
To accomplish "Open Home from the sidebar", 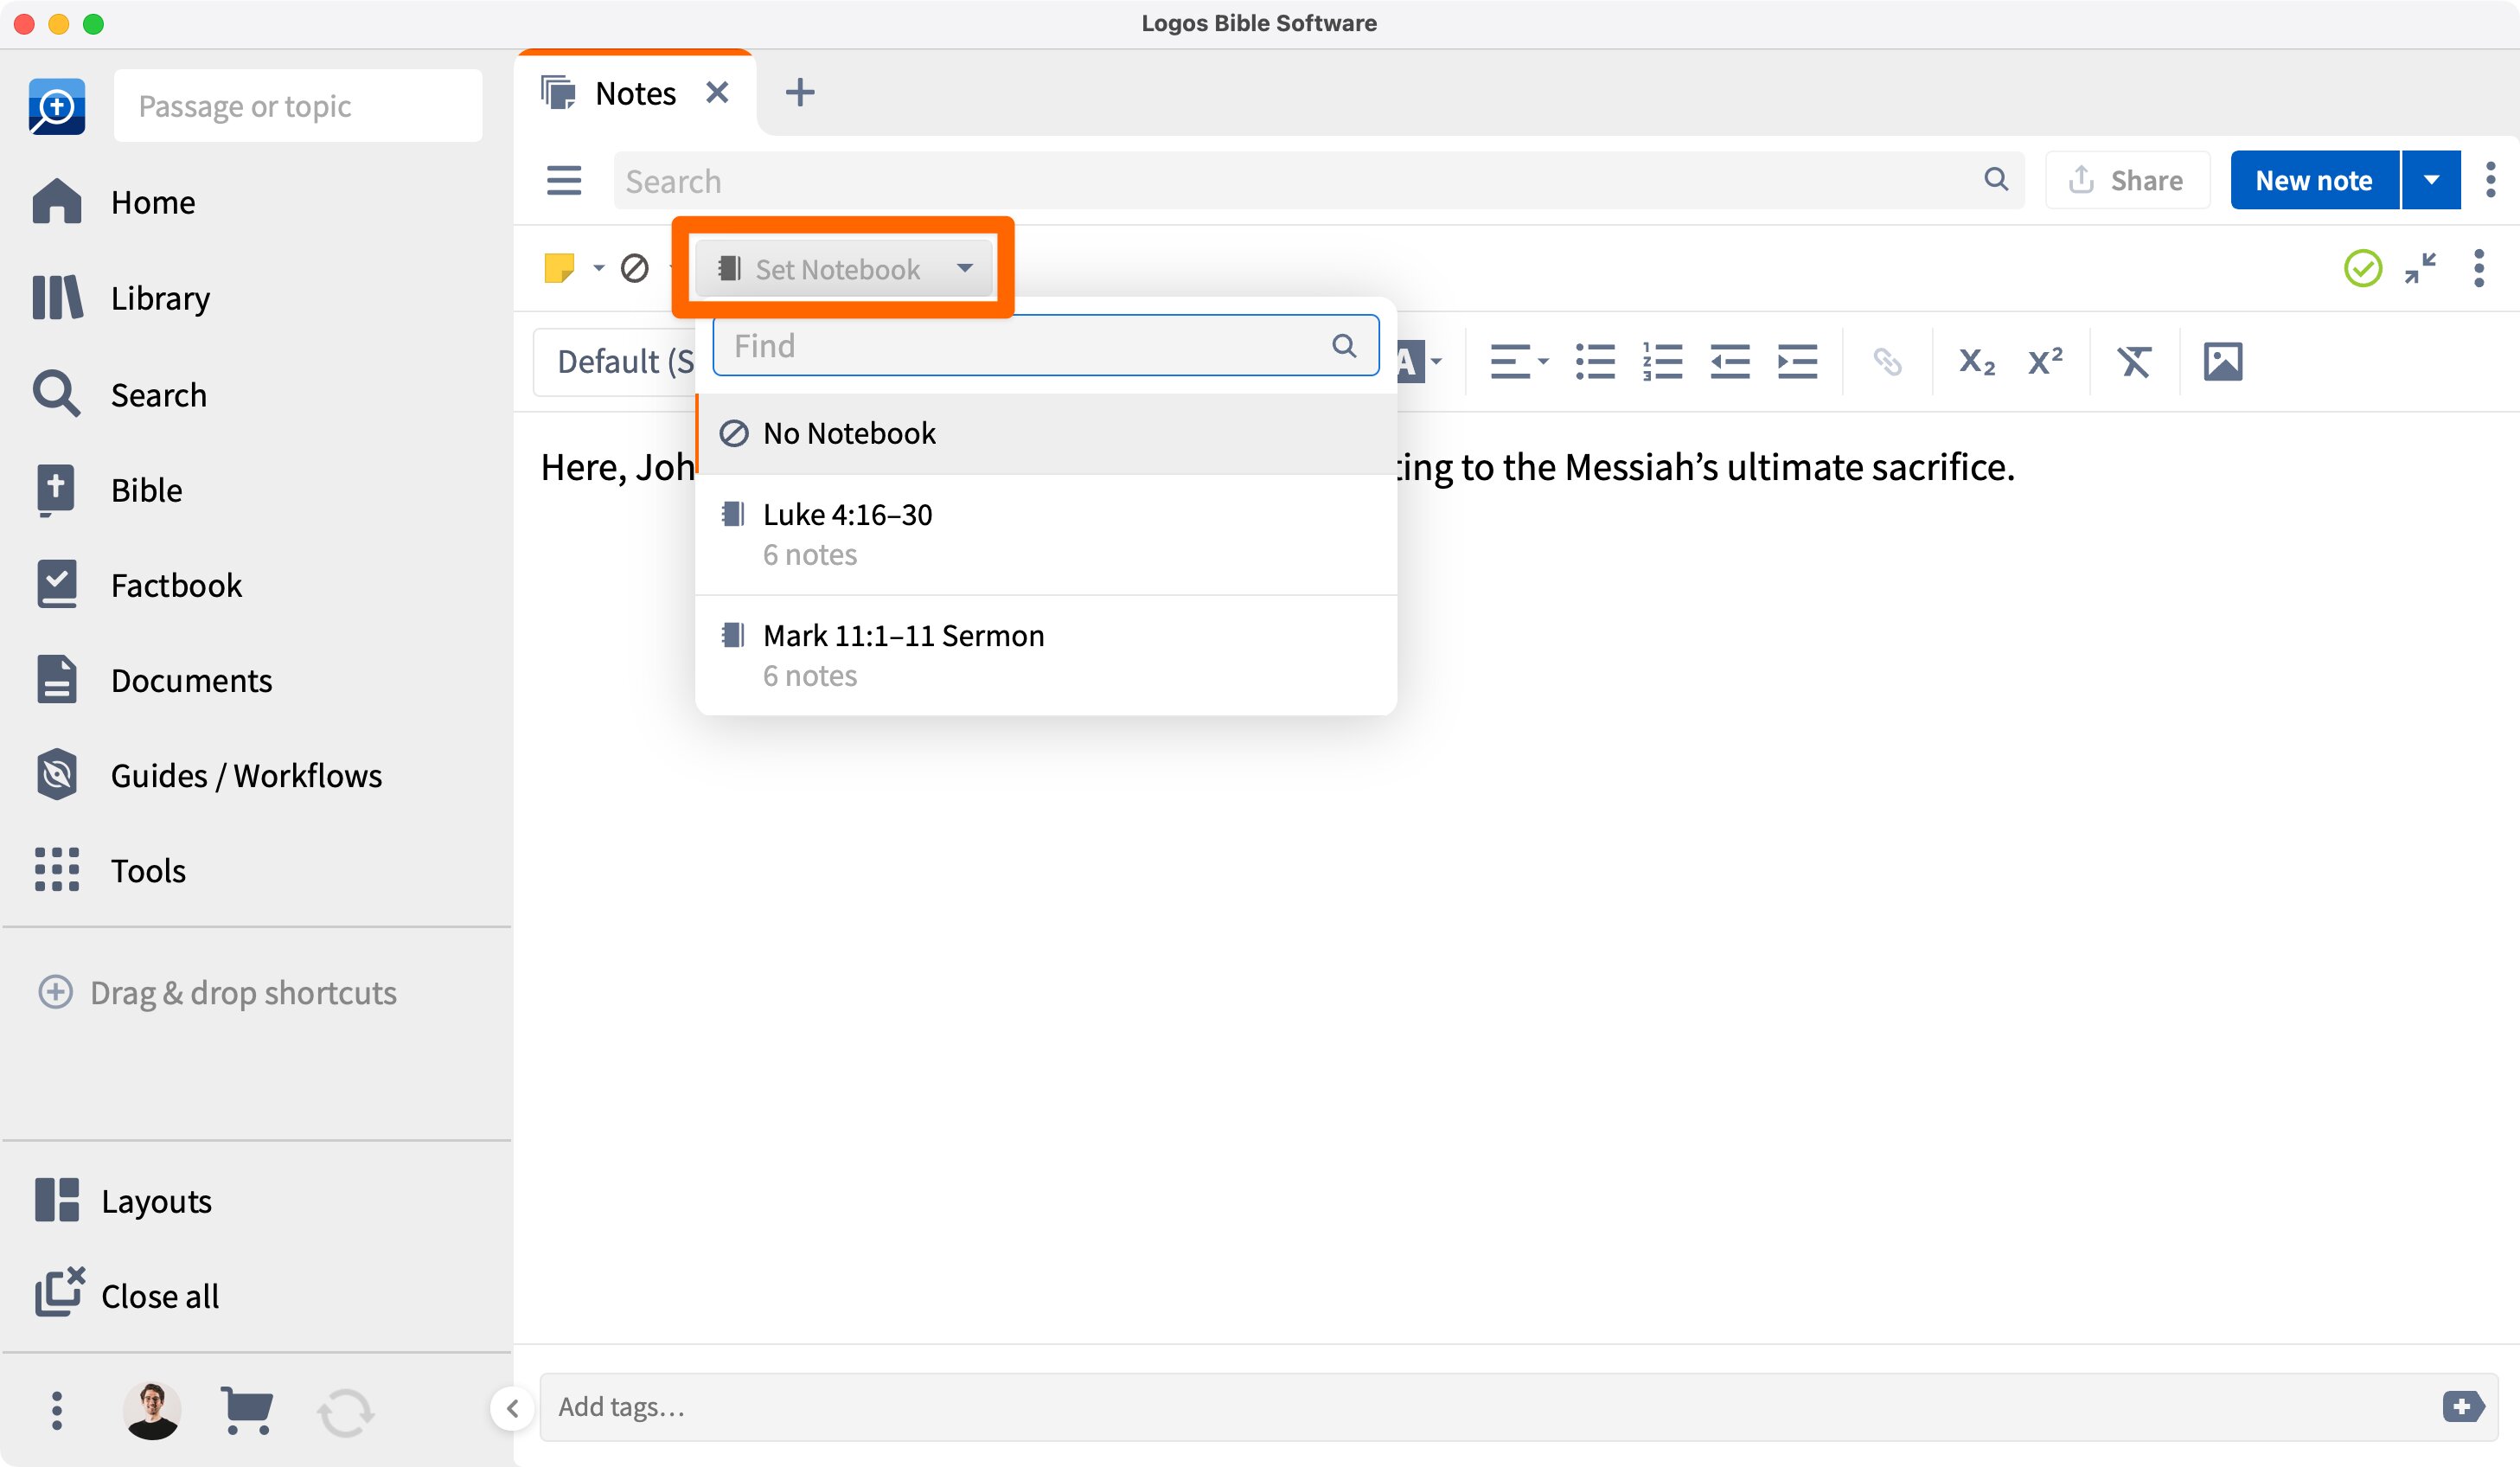I will (113, 202).
